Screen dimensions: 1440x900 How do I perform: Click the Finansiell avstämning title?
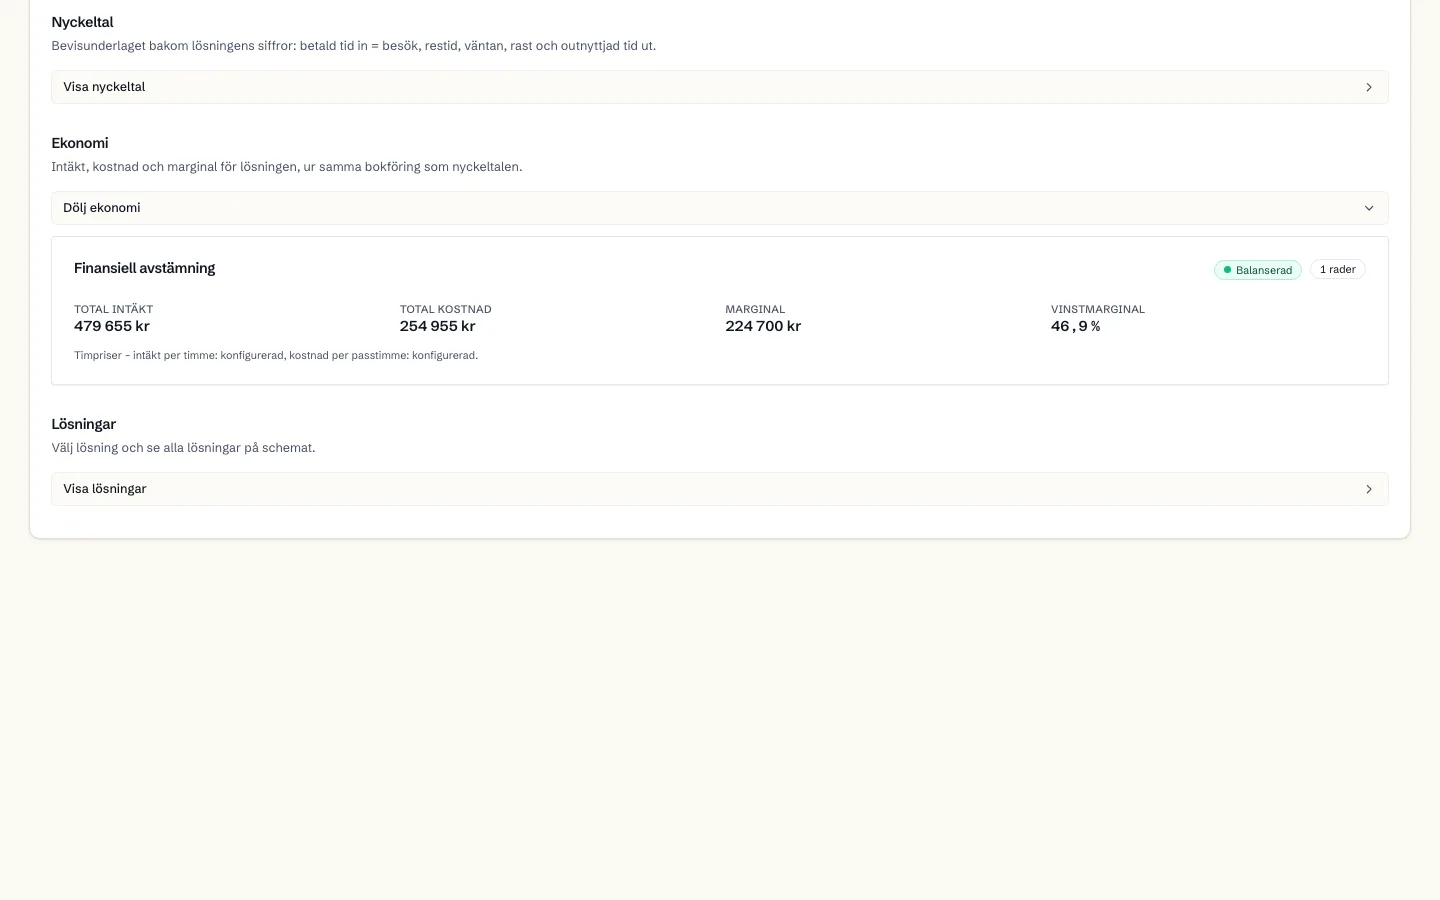coord(145,268)
